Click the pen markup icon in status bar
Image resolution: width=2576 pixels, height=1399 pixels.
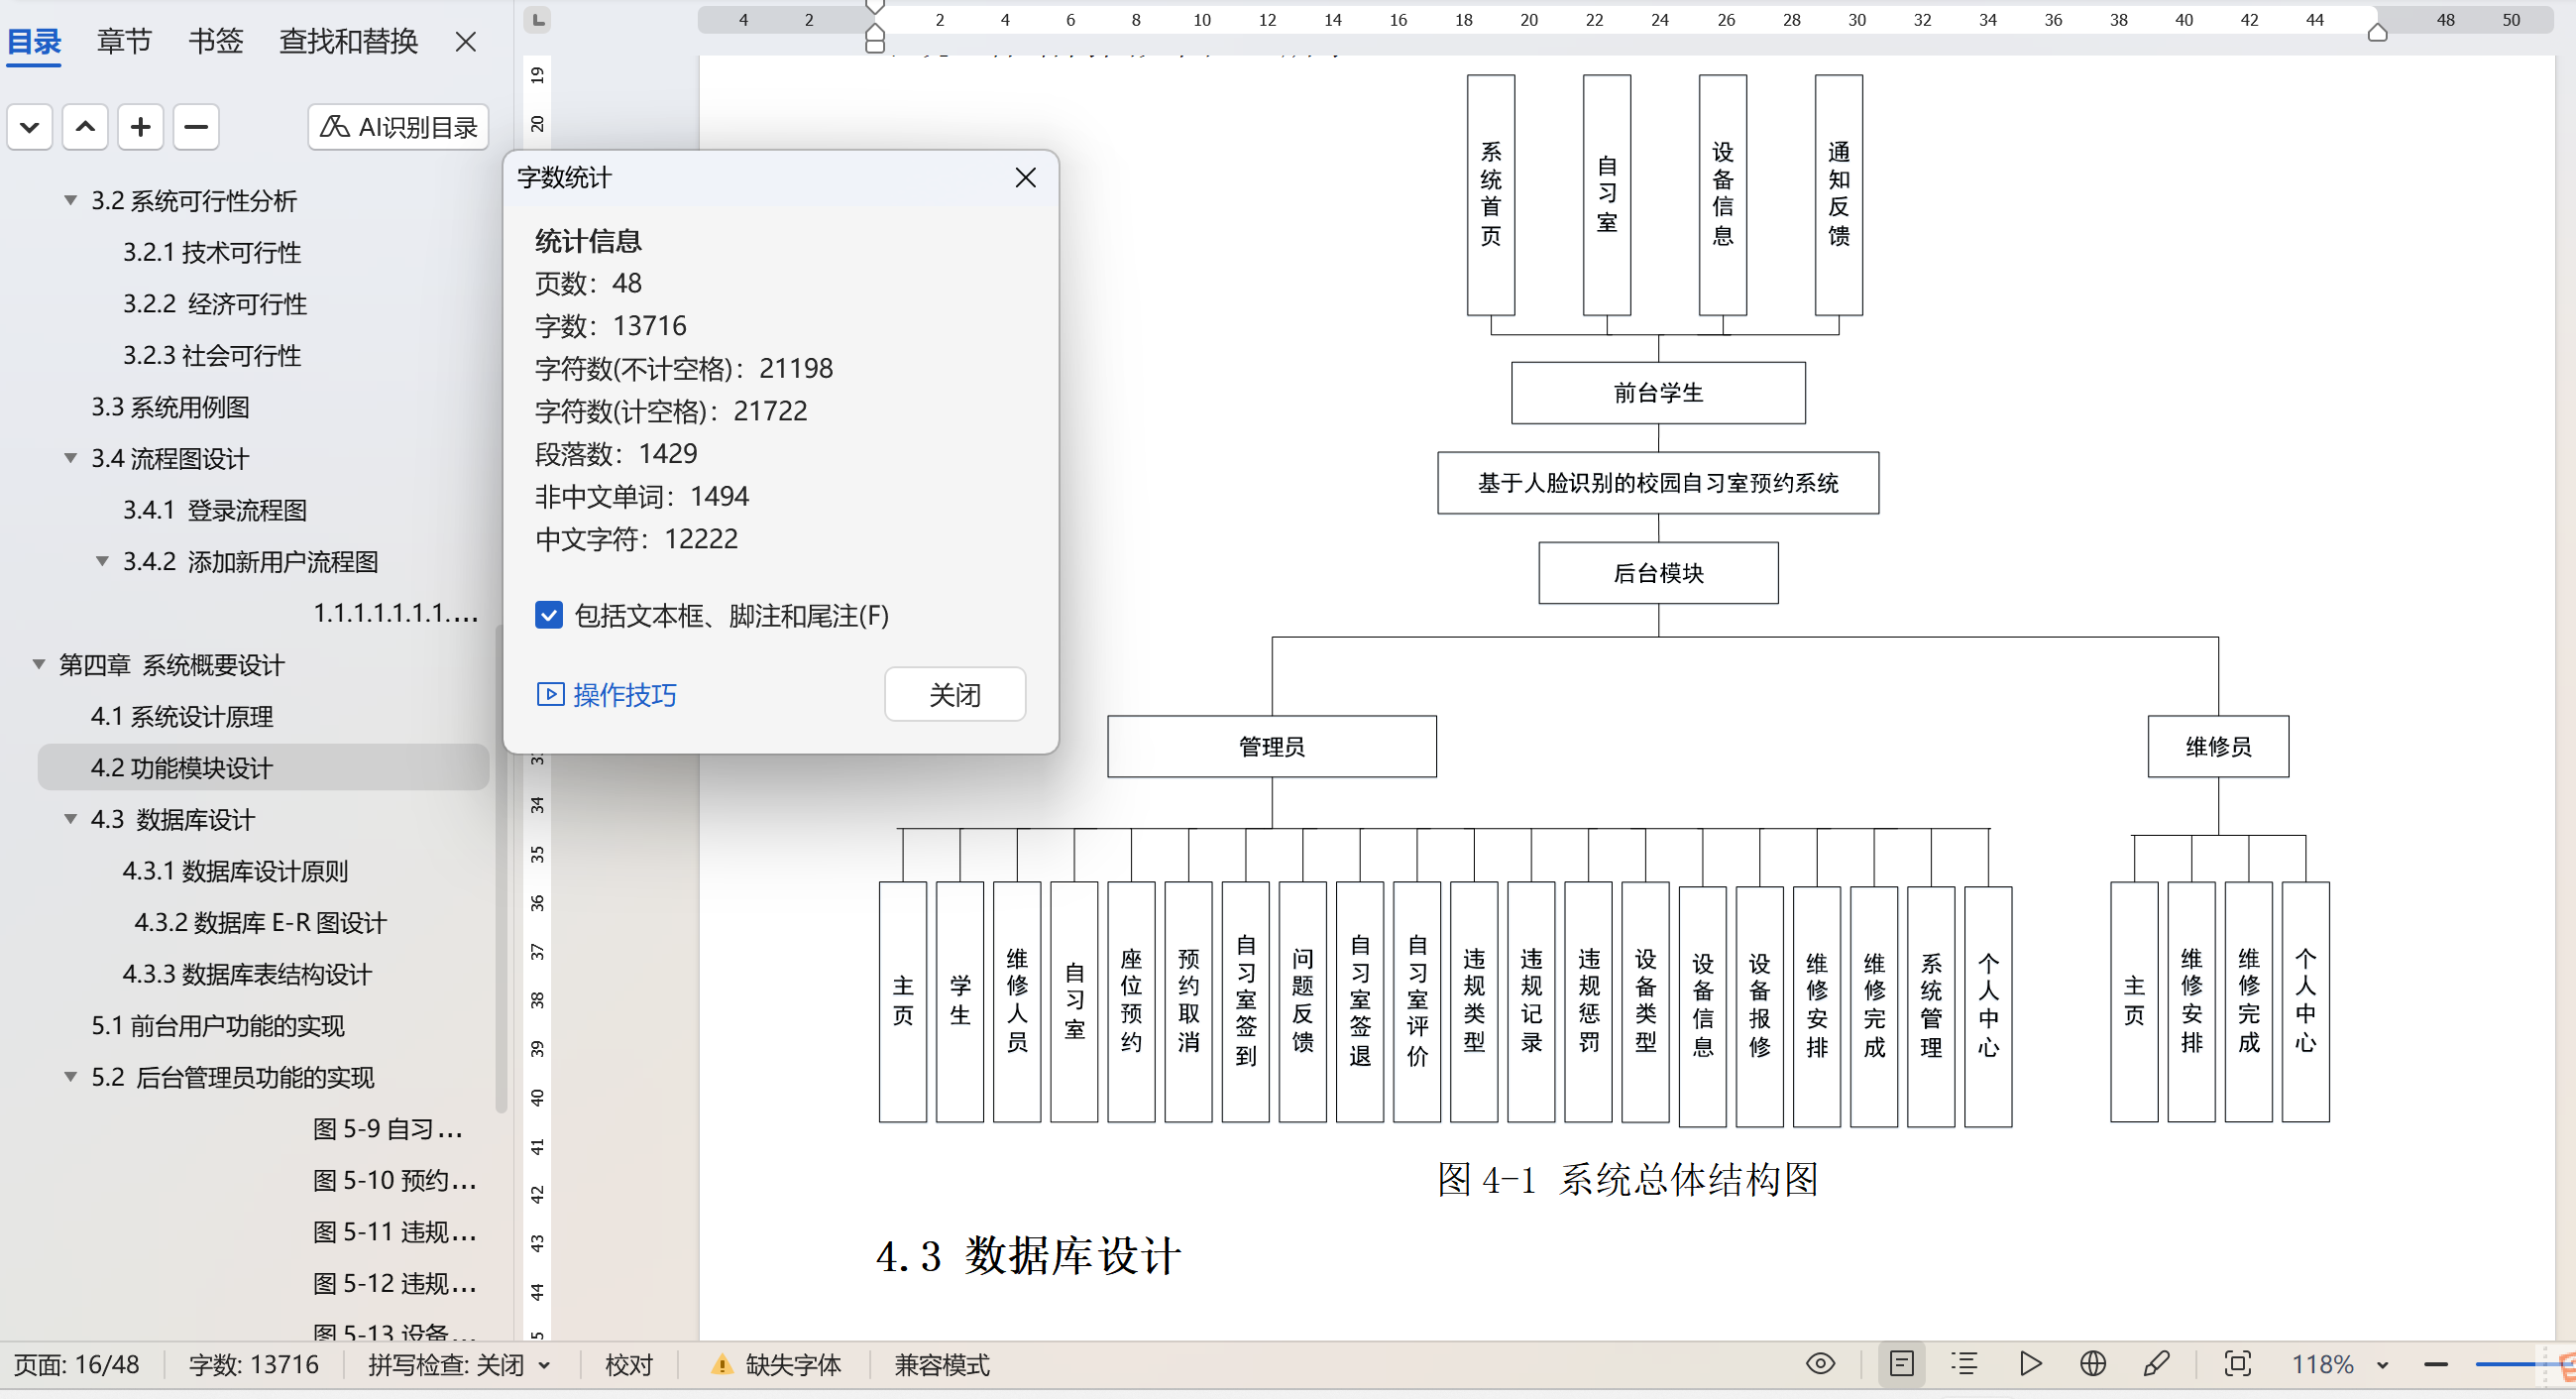(x=2157, y=1364)
